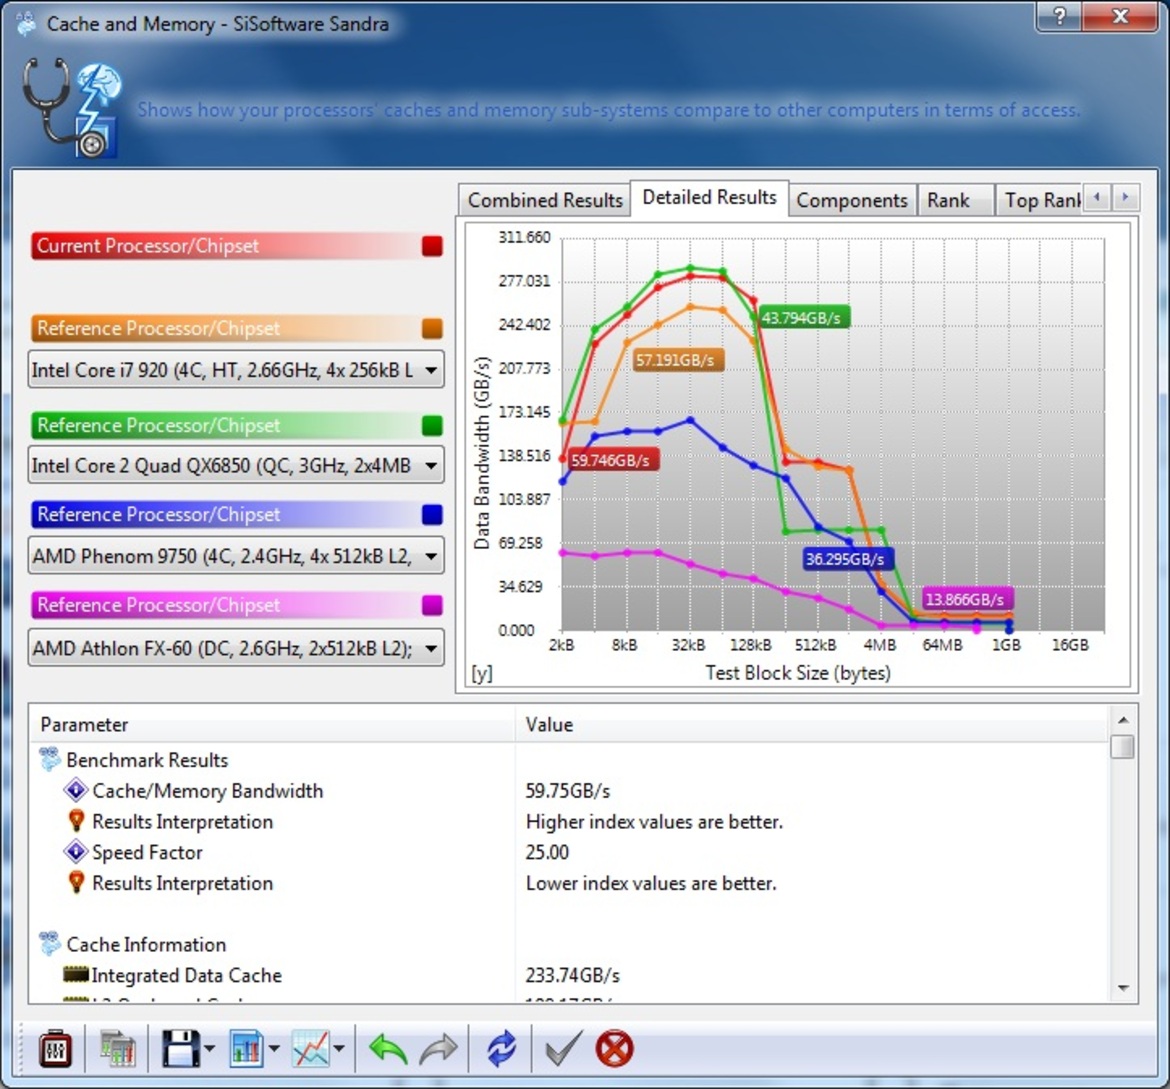Select the Speed Factor row
1170x1089 pixels.
(x=569, y=852)
